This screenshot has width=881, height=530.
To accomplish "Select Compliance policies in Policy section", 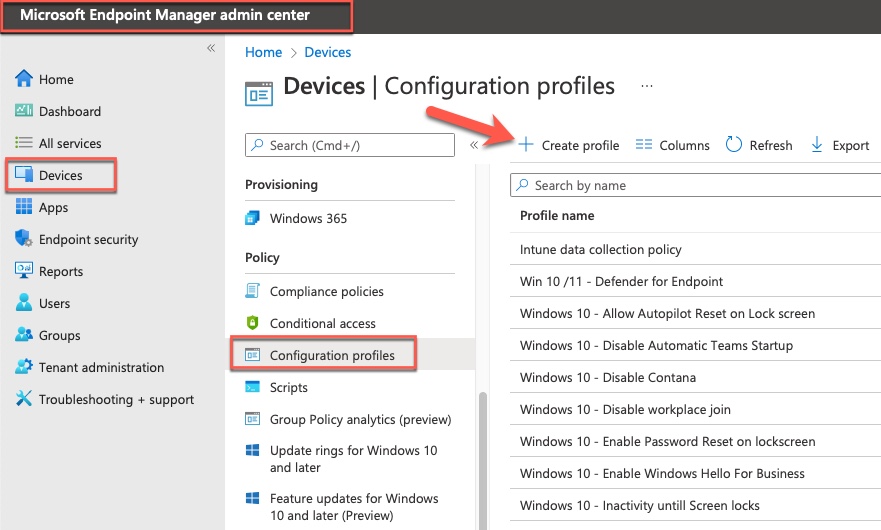I will [326, 291].
